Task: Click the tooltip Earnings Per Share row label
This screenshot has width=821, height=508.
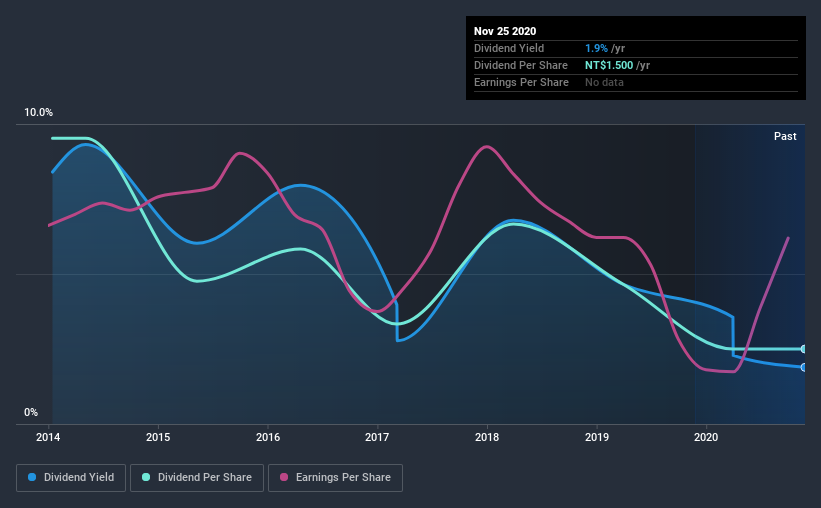Action: tap(521, 82)
